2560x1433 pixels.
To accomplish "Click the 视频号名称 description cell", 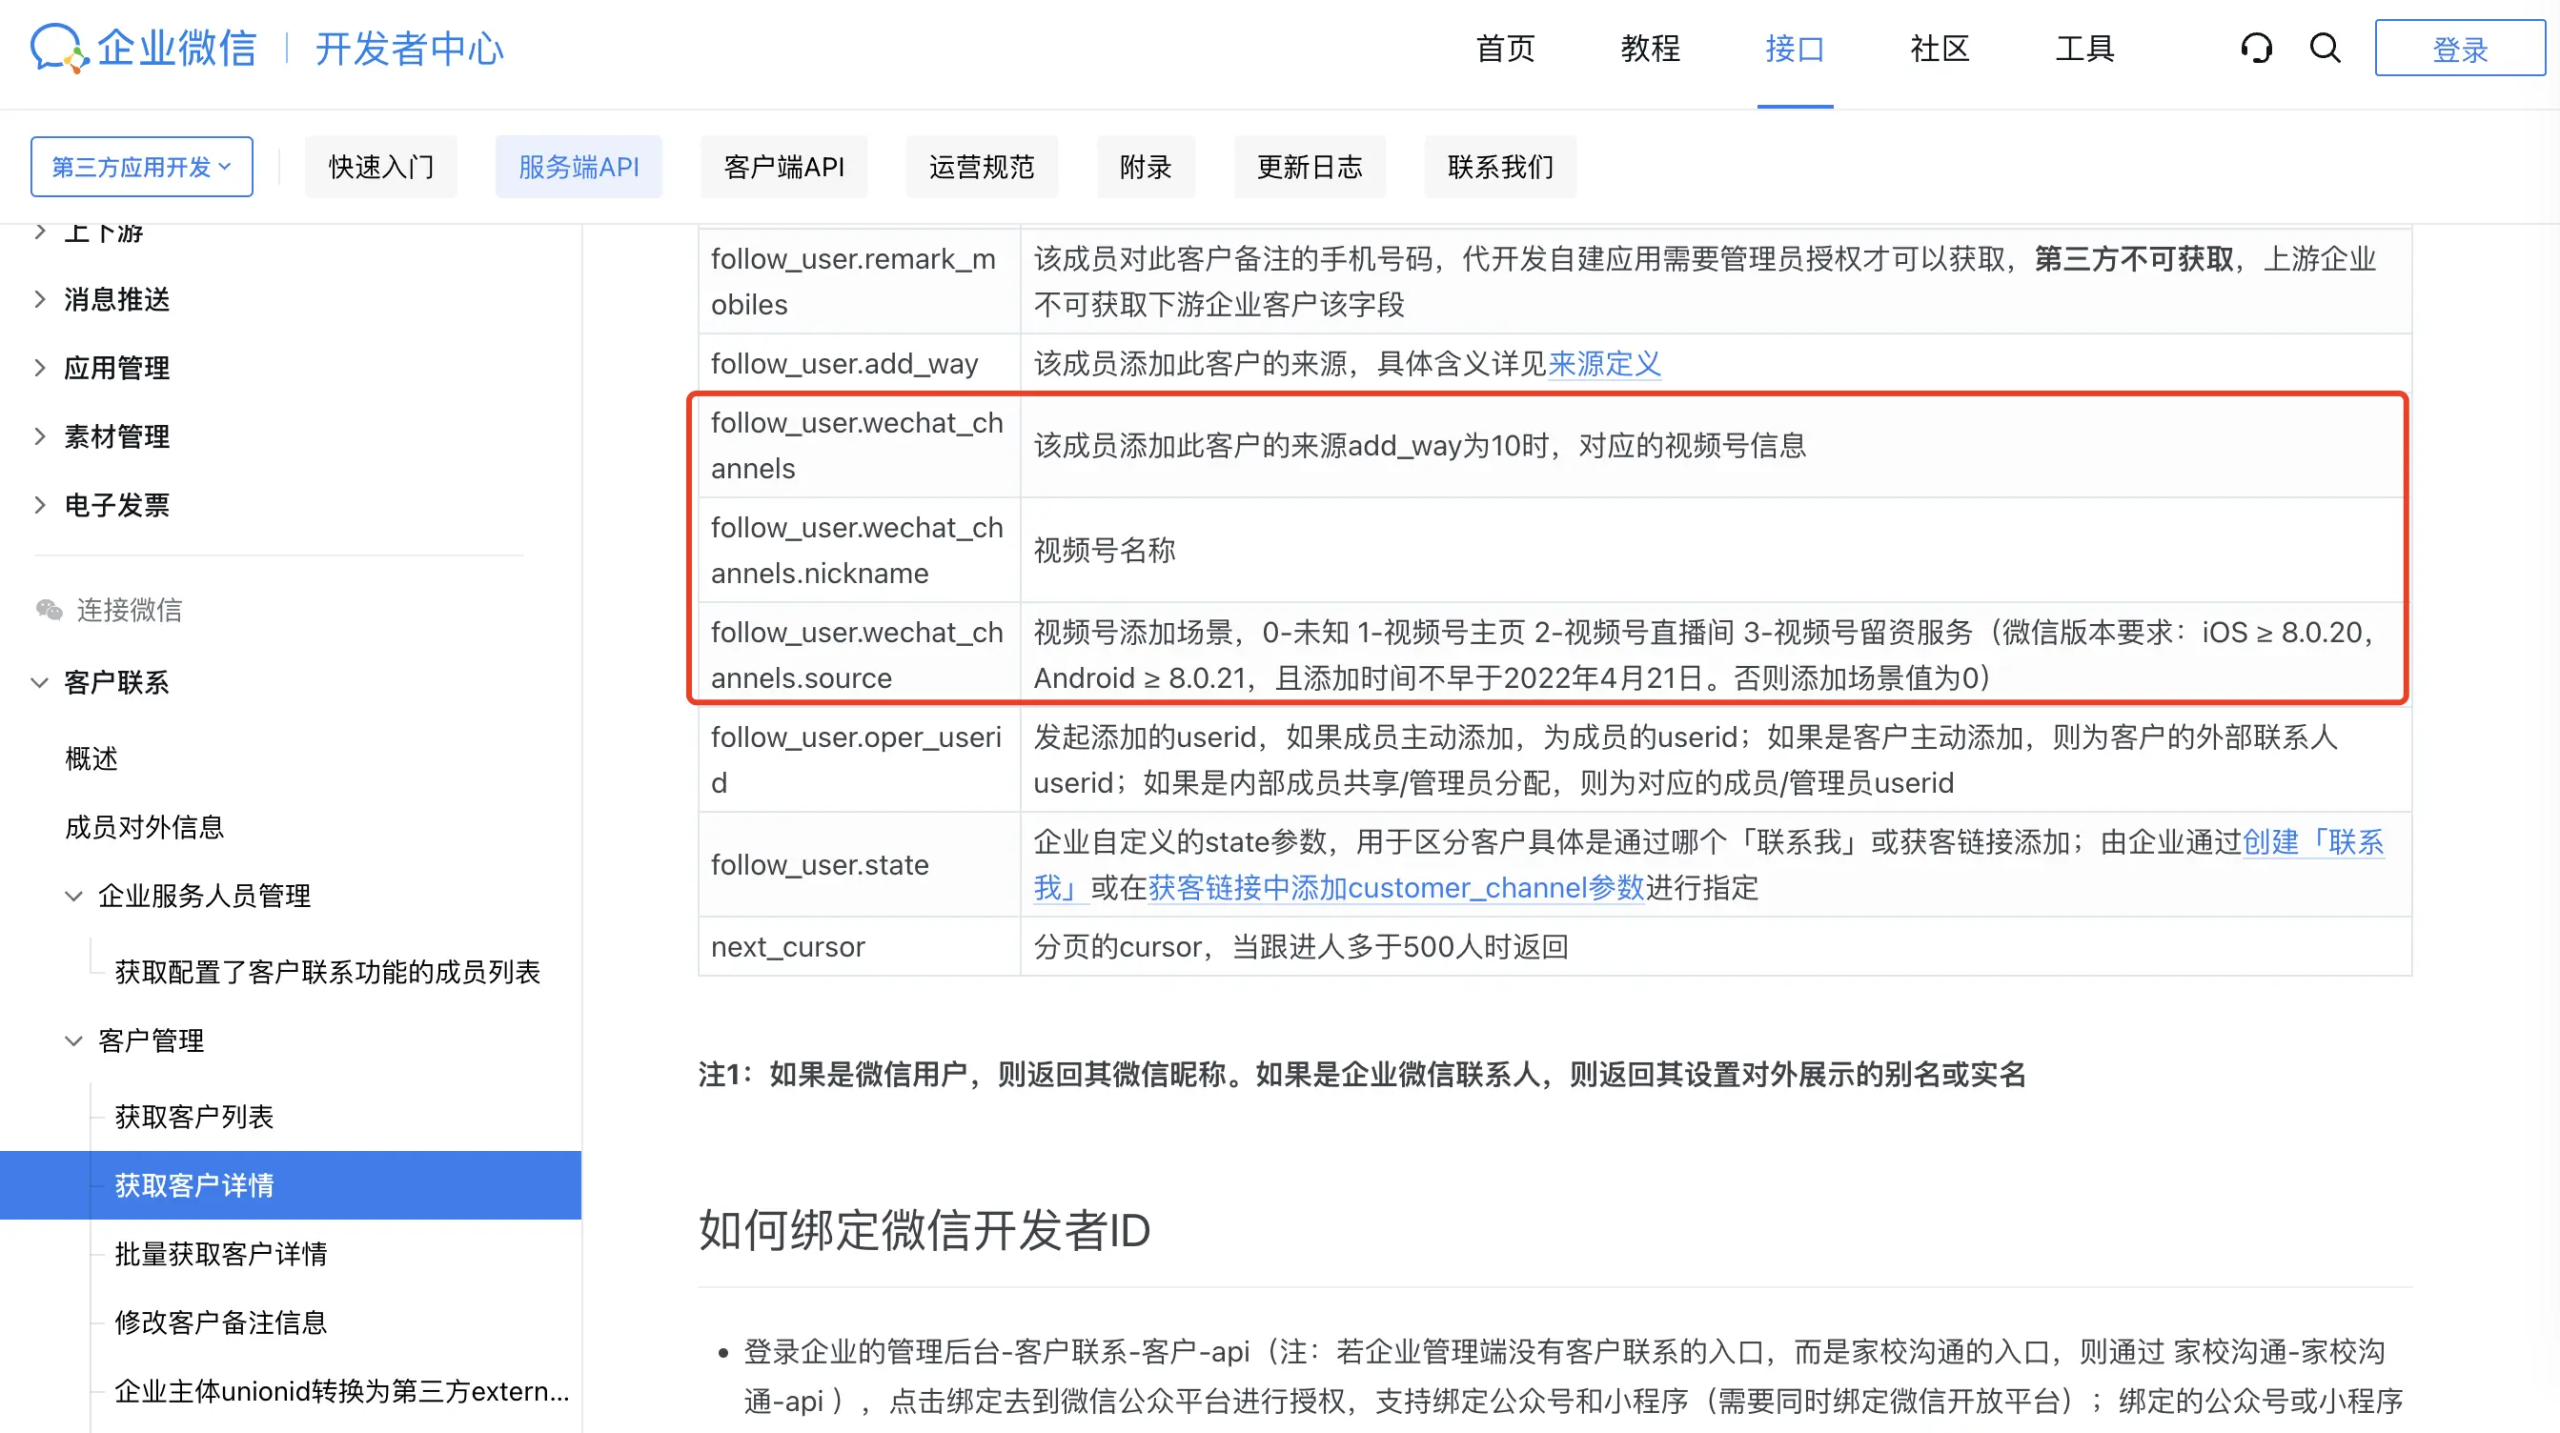I will [x=1716, y=550].
